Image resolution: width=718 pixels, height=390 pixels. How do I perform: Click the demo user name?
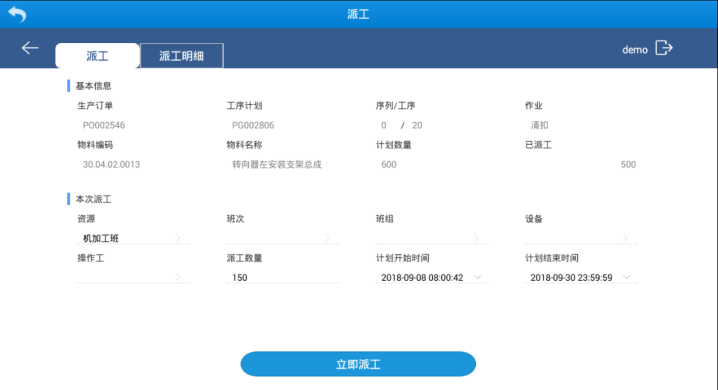pos(635,50)
